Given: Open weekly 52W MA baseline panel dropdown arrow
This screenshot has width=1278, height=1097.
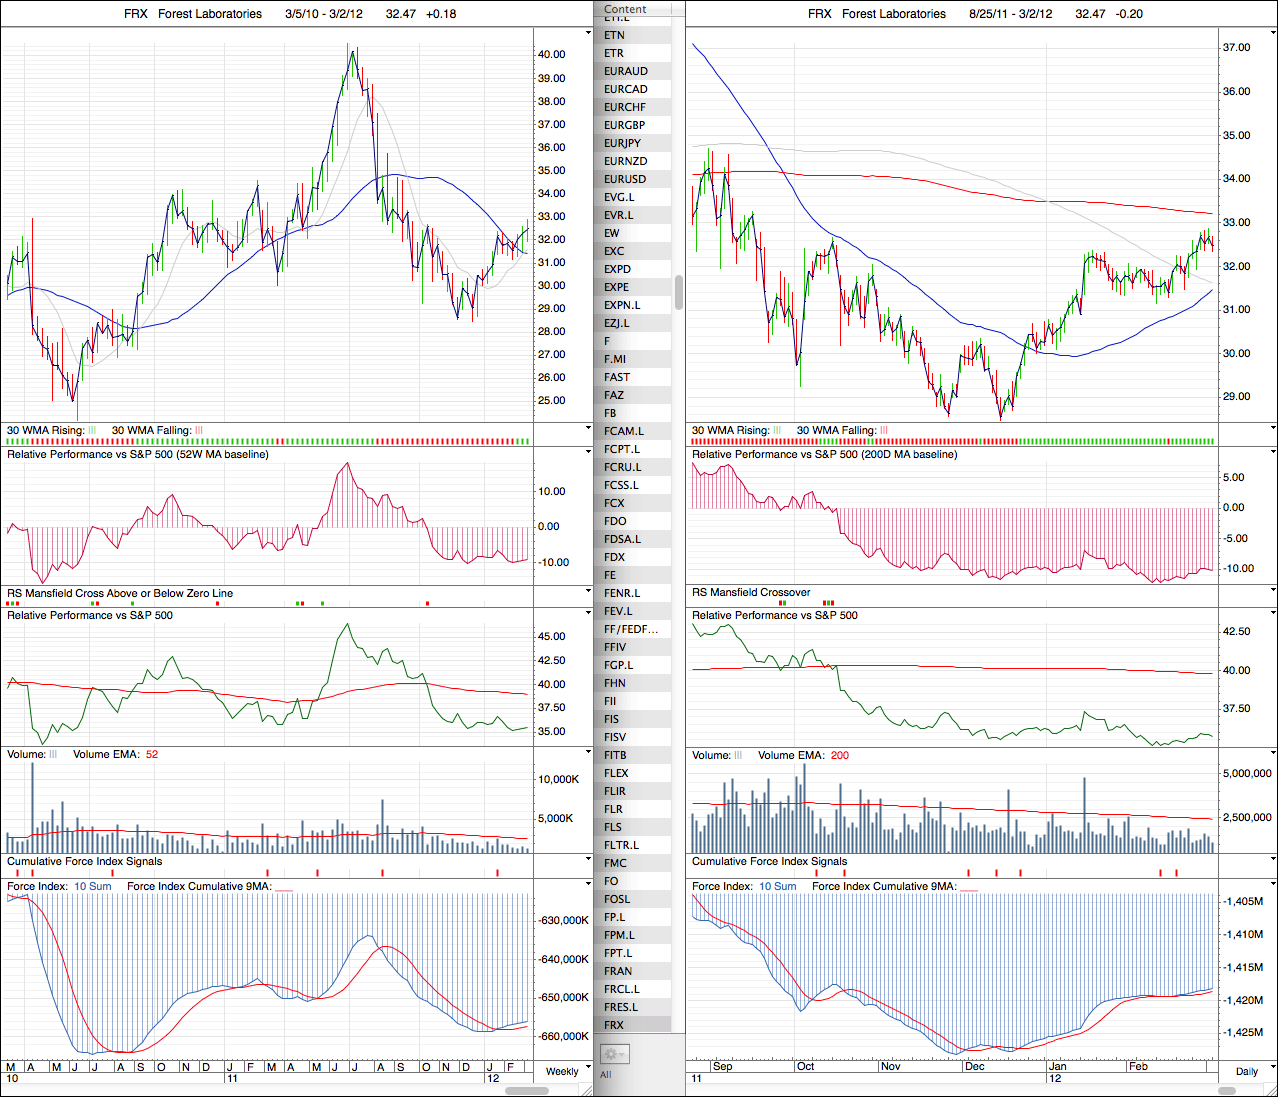Looking at the screenshot, I should click(588, 452).
